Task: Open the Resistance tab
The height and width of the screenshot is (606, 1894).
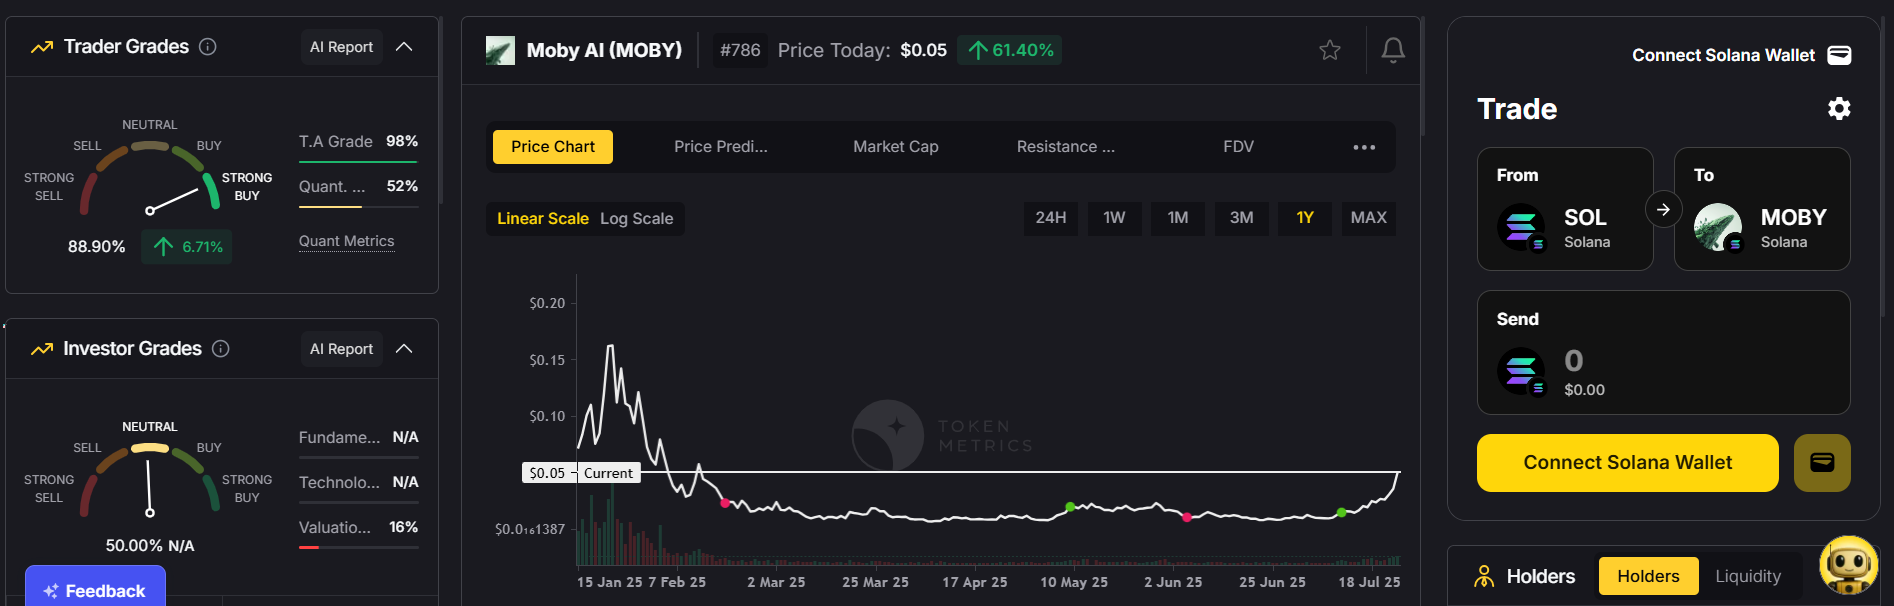Action: [1066, 147]
